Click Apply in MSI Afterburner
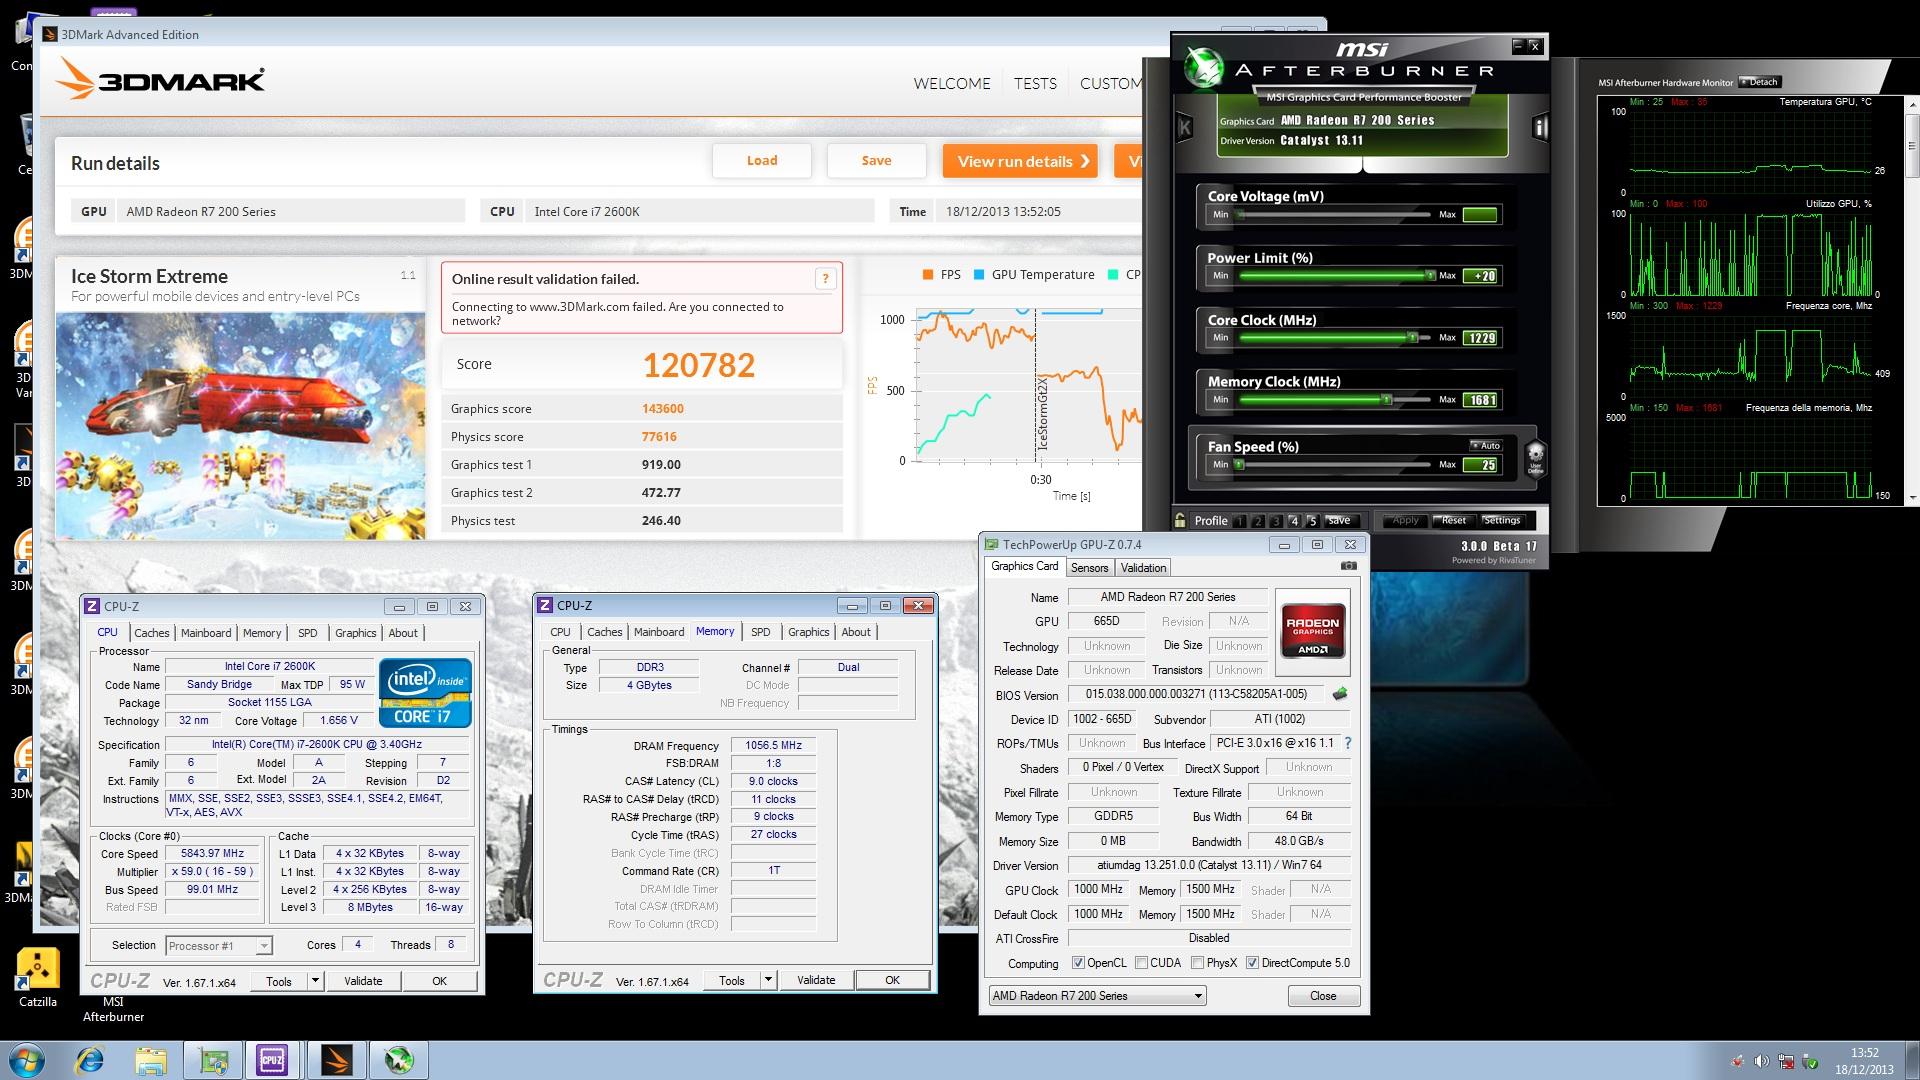 click(x=1405, y=520)
